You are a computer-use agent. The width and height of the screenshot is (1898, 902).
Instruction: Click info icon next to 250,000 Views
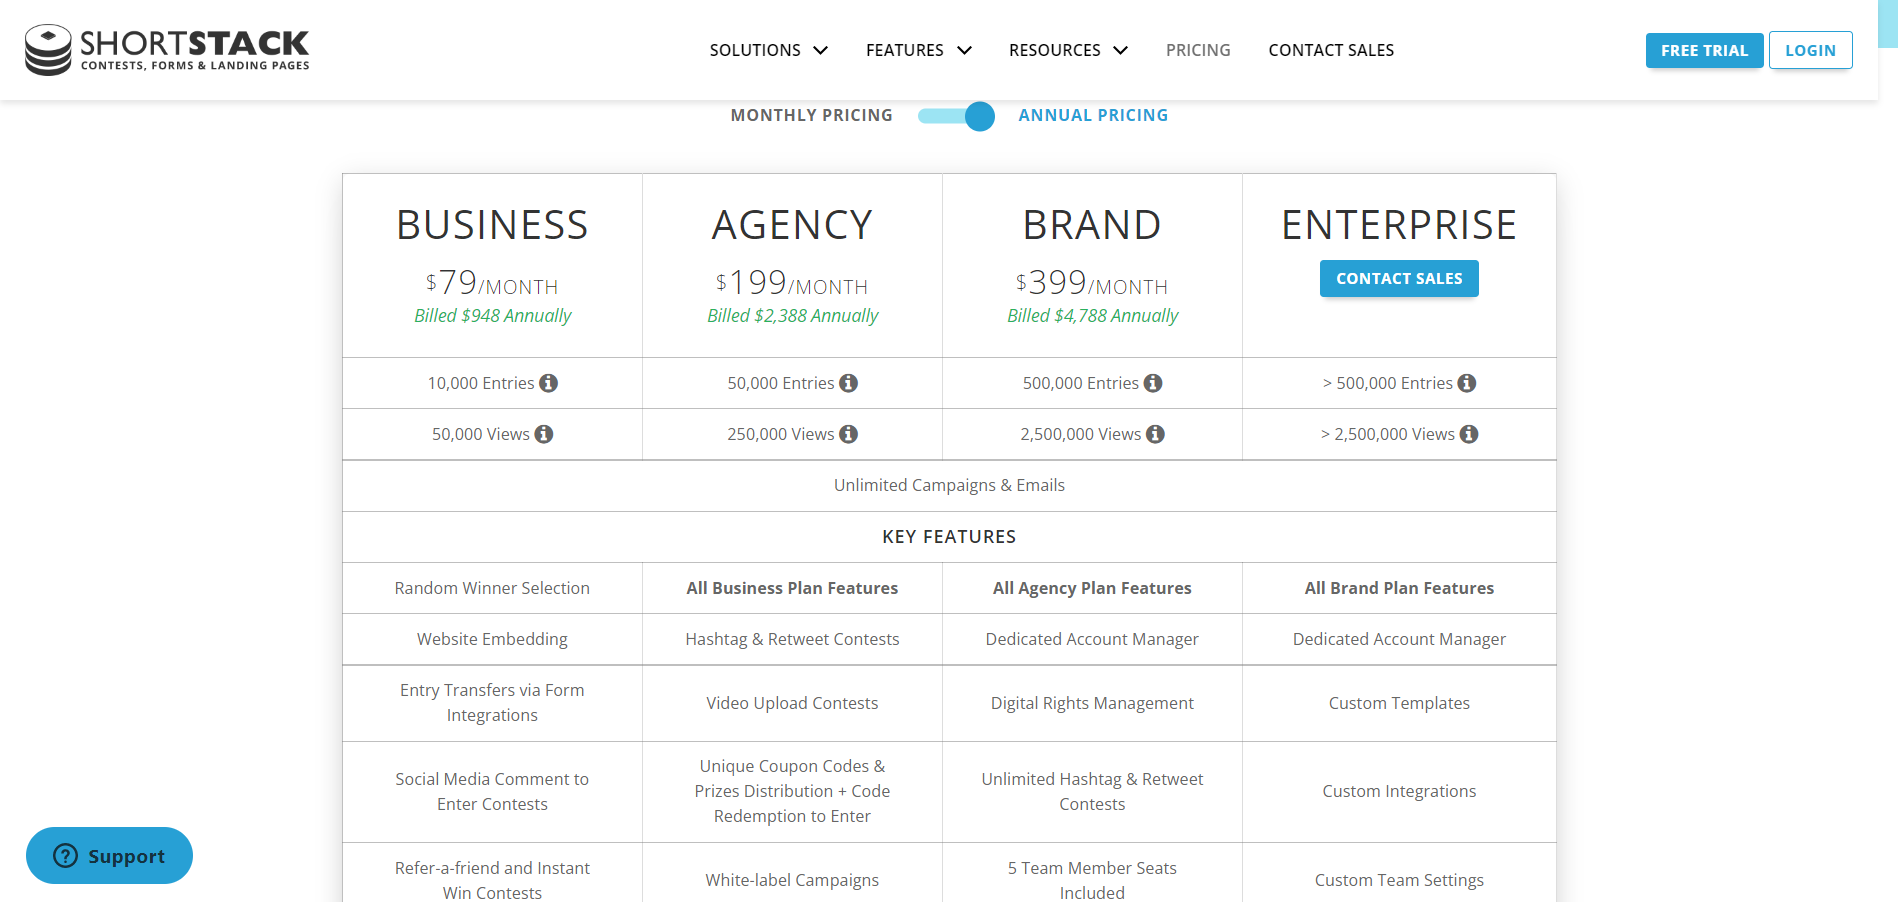(849, 434)
